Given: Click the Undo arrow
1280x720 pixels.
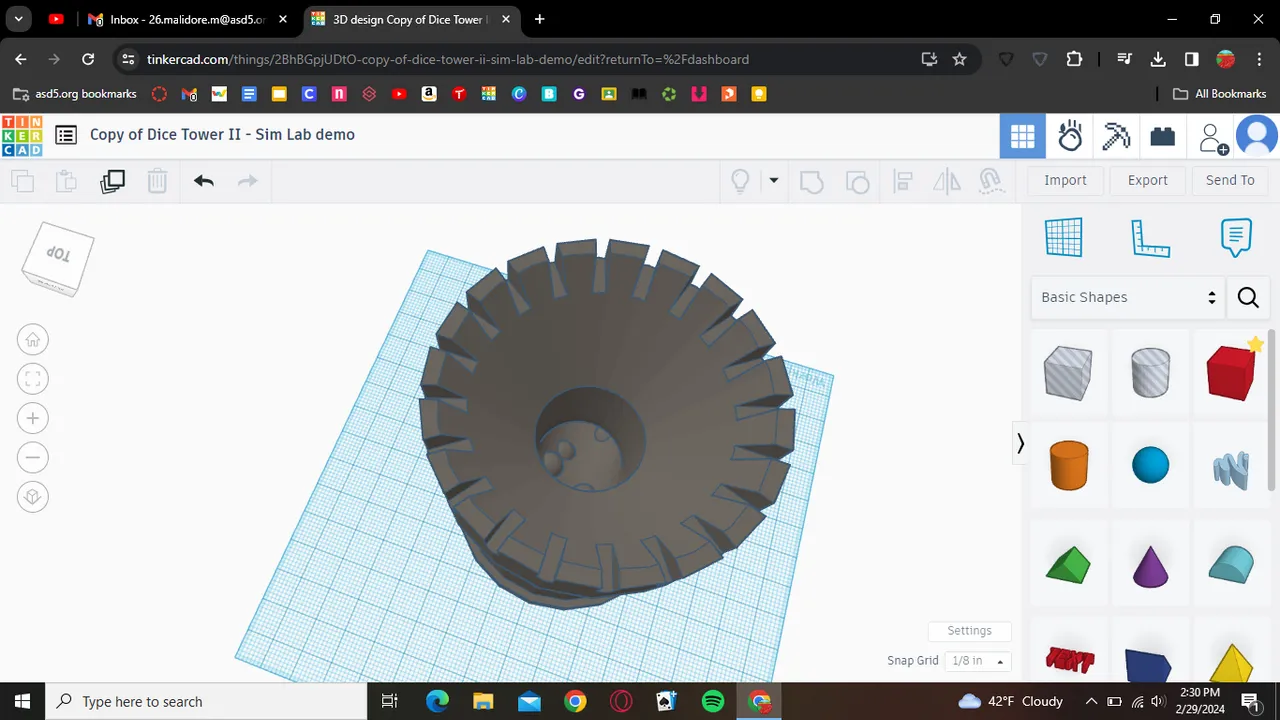Looking at the screenshot, I should (204, 181).
